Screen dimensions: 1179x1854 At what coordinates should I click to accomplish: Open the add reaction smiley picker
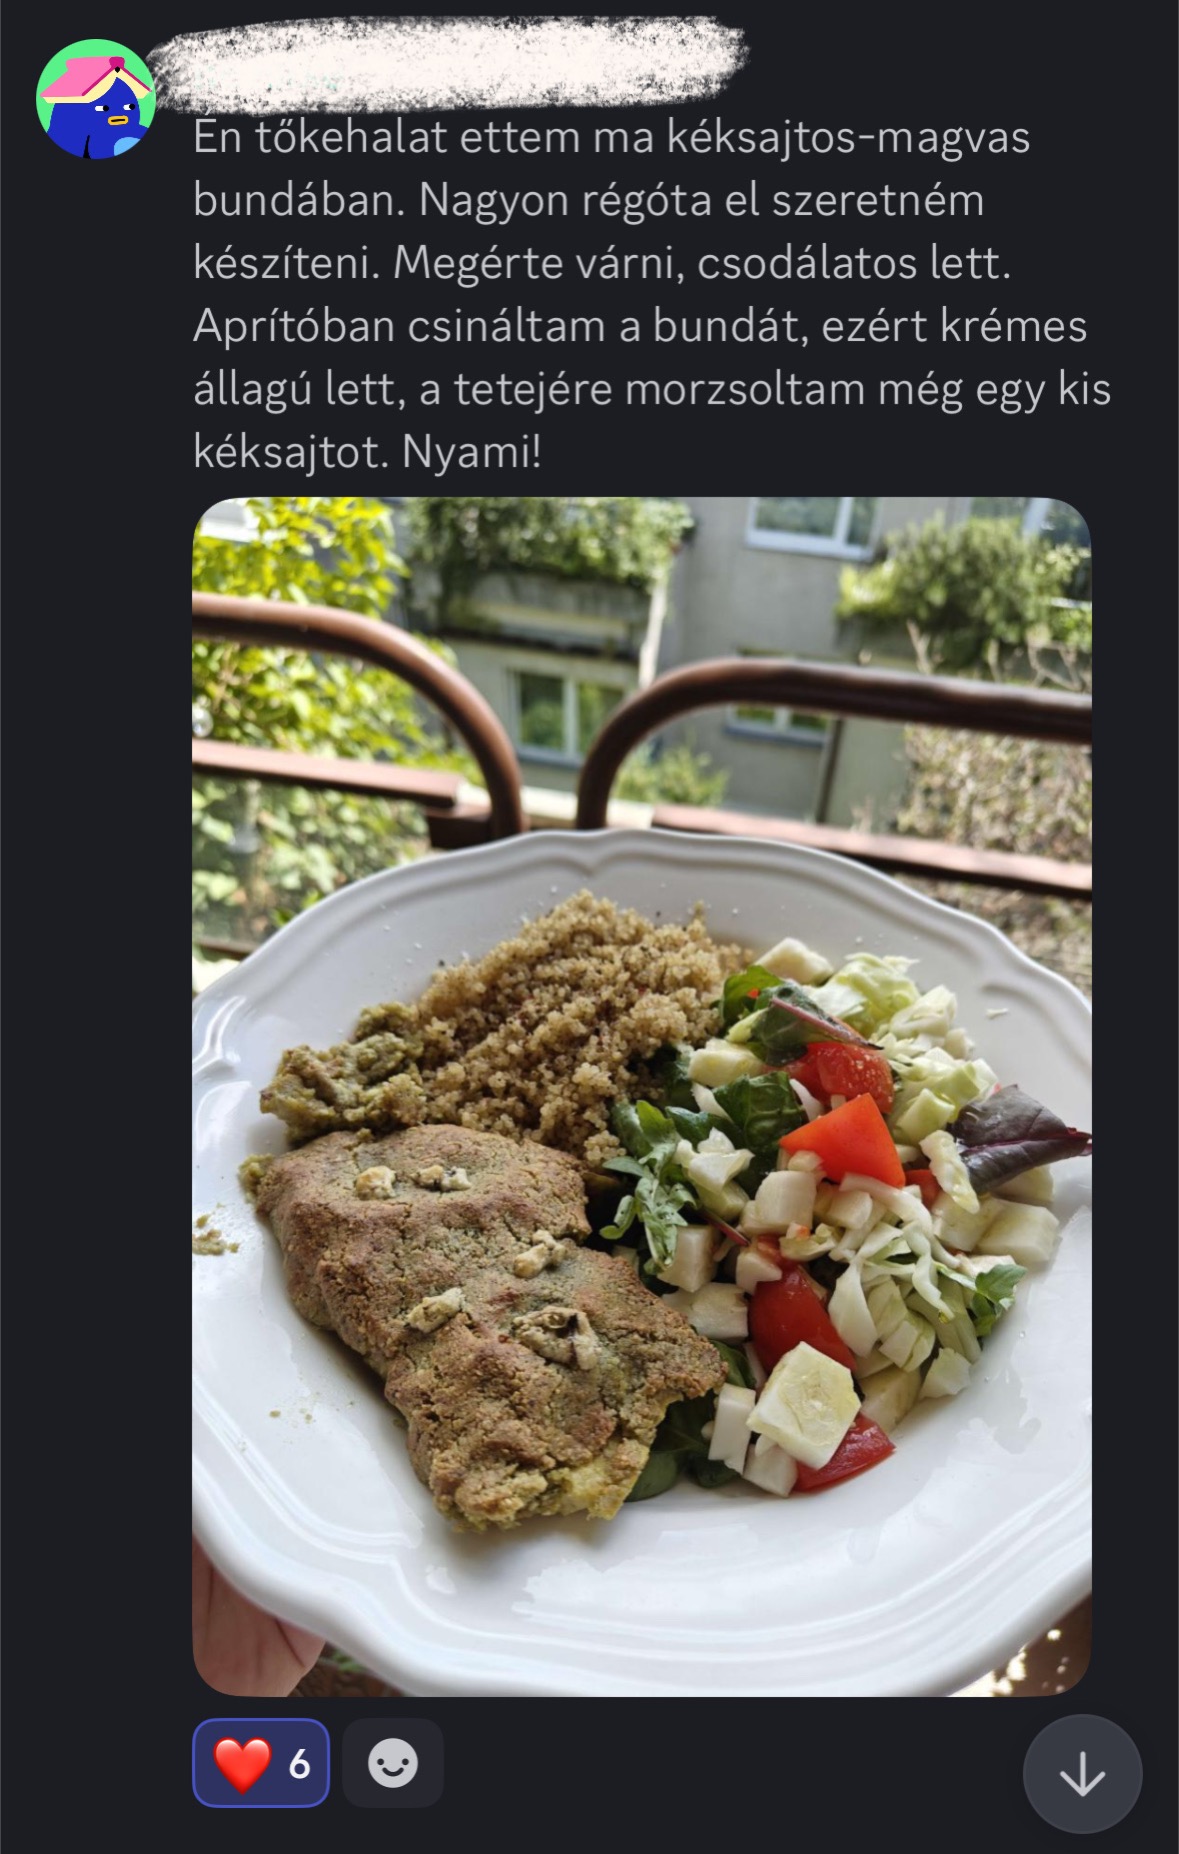pos(393,1763)
